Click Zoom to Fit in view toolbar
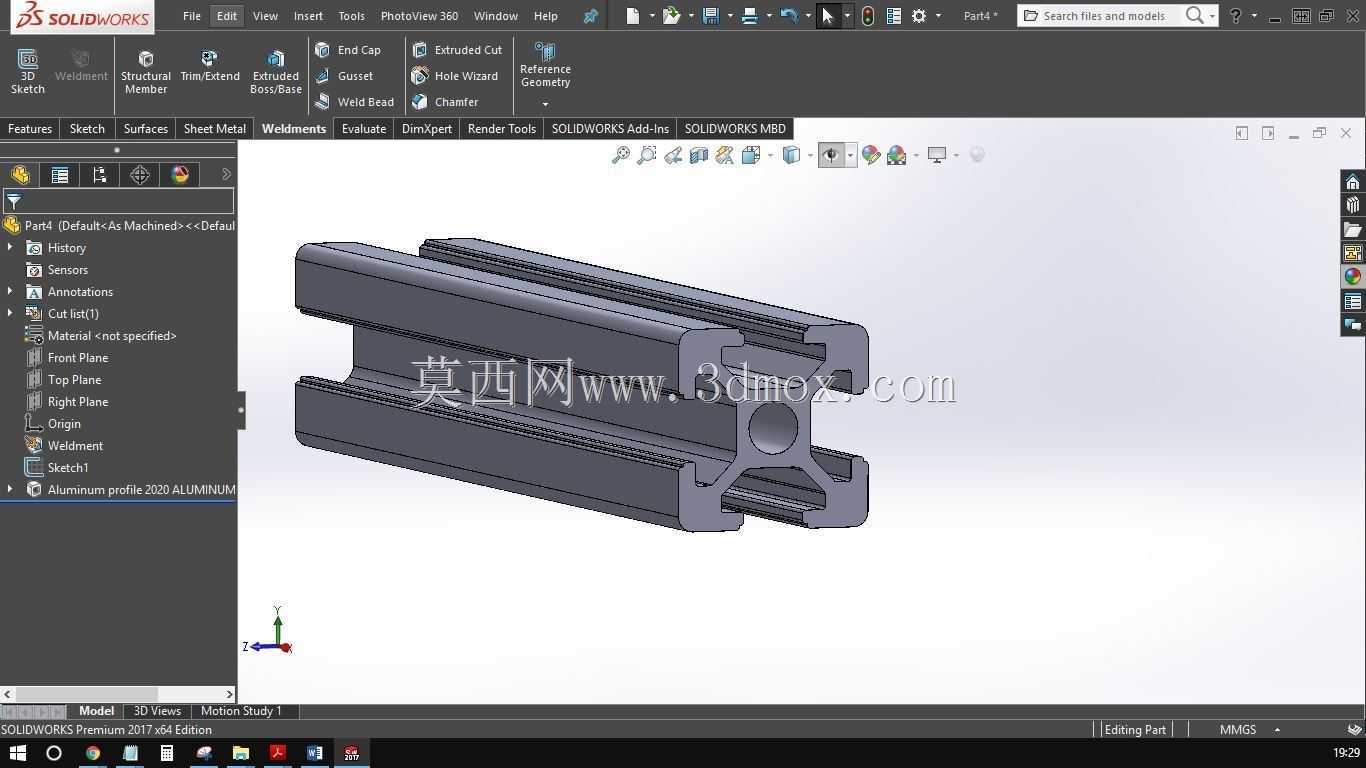This screenshot has width=1366, height=768. coord(621,155)
